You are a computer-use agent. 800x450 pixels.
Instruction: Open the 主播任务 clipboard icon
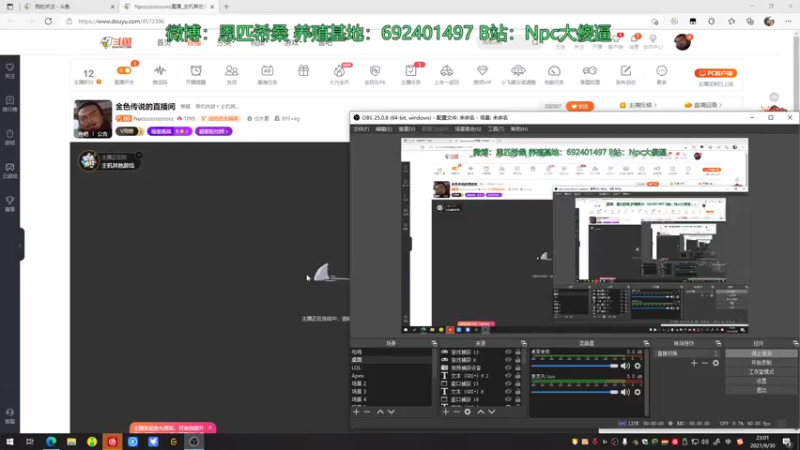click(411, 70)
